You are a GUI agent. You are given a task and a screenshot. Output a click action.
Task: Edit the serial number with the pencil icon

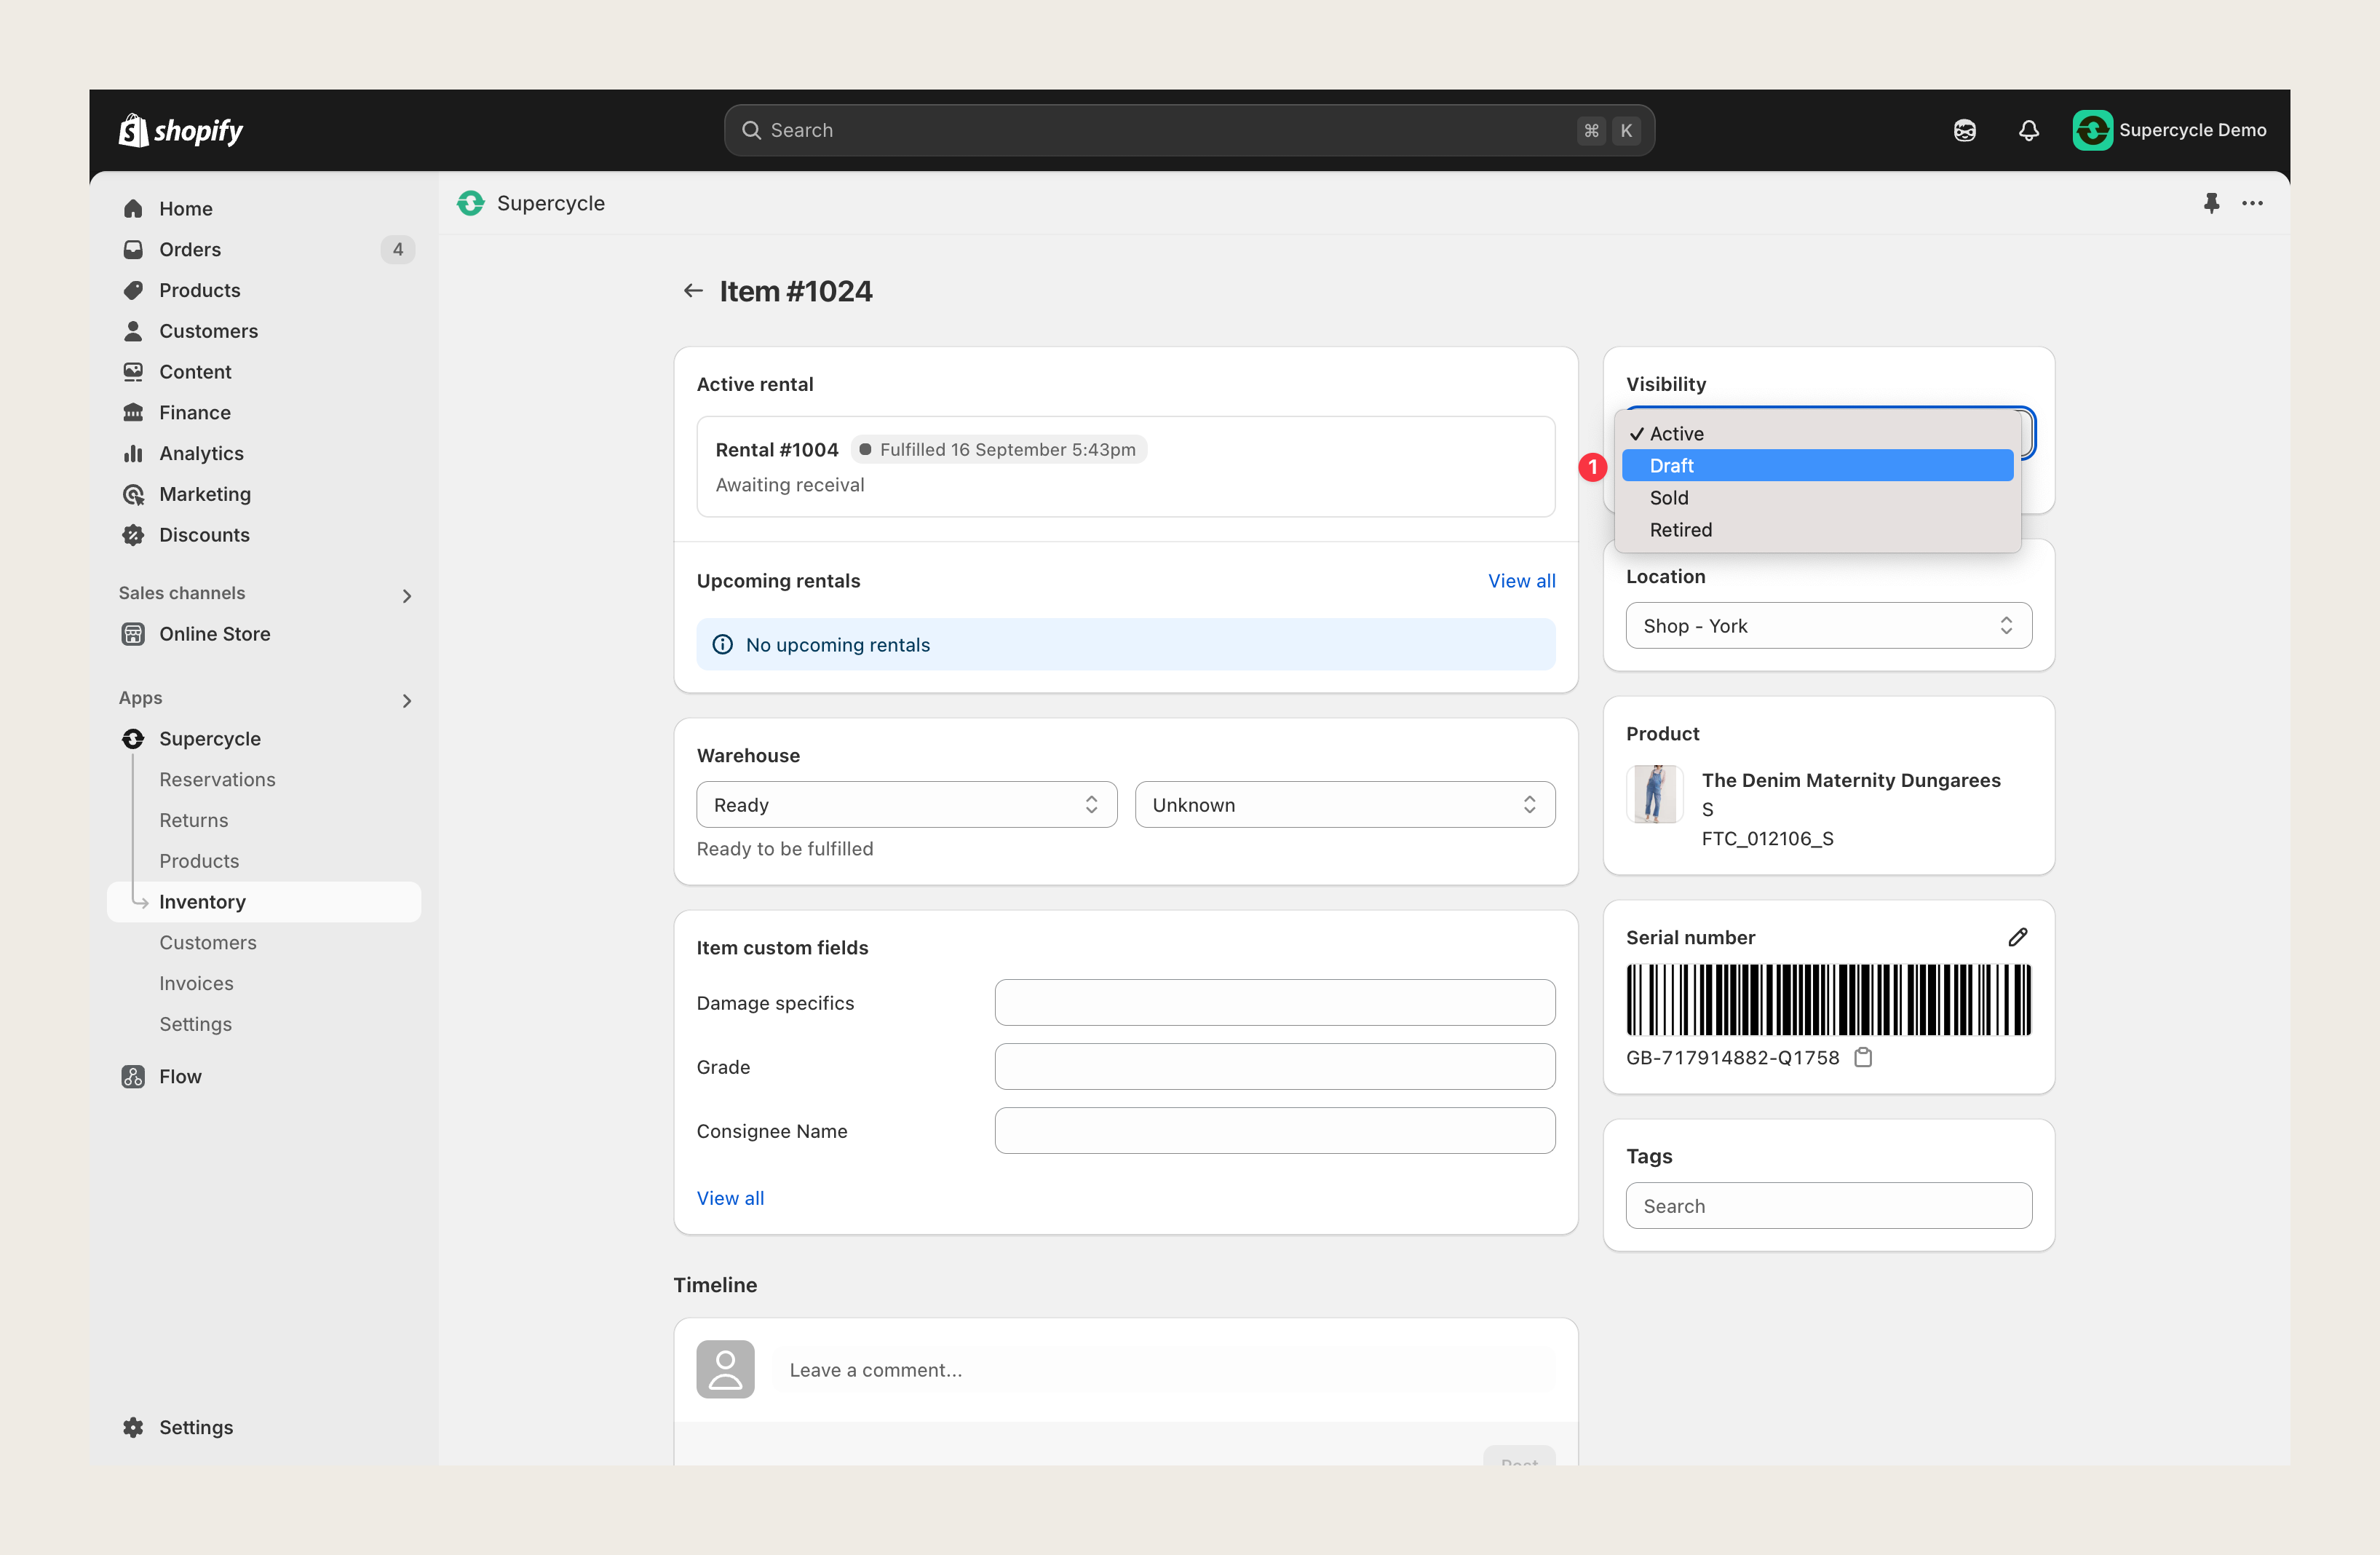(2017, 937)
